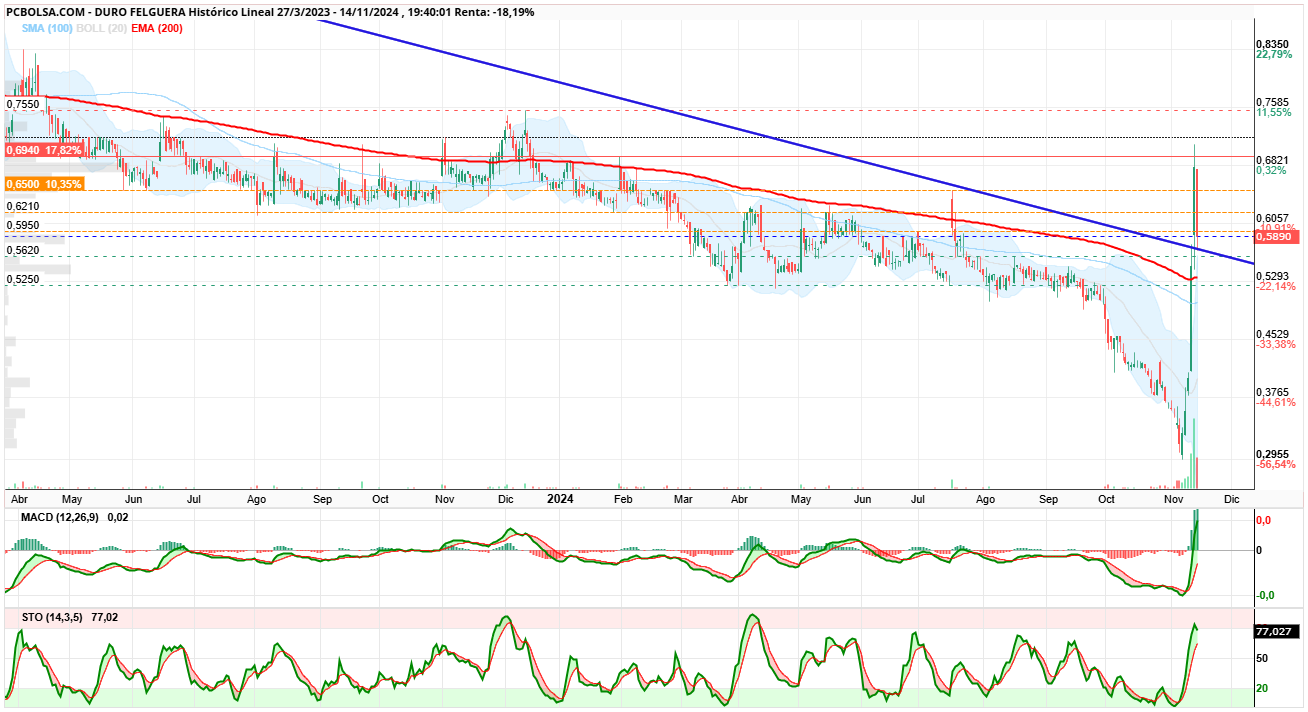This screenshot has height=712, width=1308.
Task: Click the 2024 year label on time axis
Action: click(560, 498)
